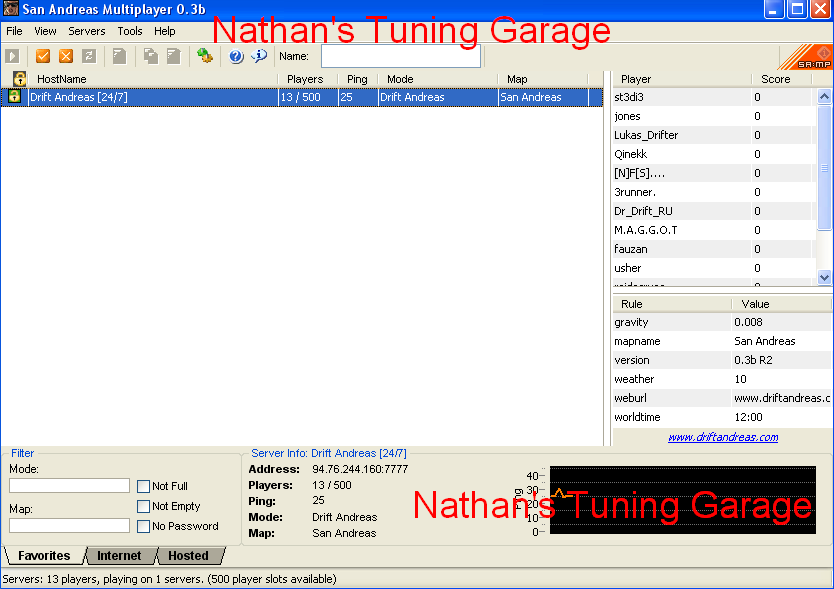Click the Add Server checkmark icon
This screenshot has width=834, height=589.
(x=43, y=56)
